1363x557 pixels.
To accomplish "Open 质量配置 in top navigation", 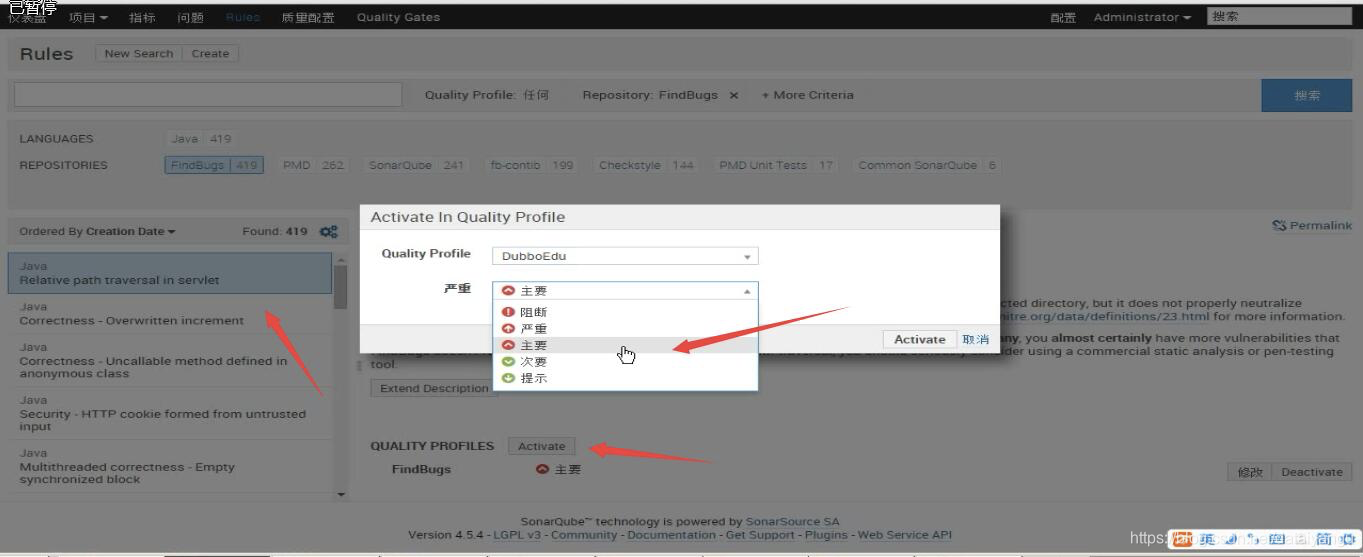I will 308,17.
